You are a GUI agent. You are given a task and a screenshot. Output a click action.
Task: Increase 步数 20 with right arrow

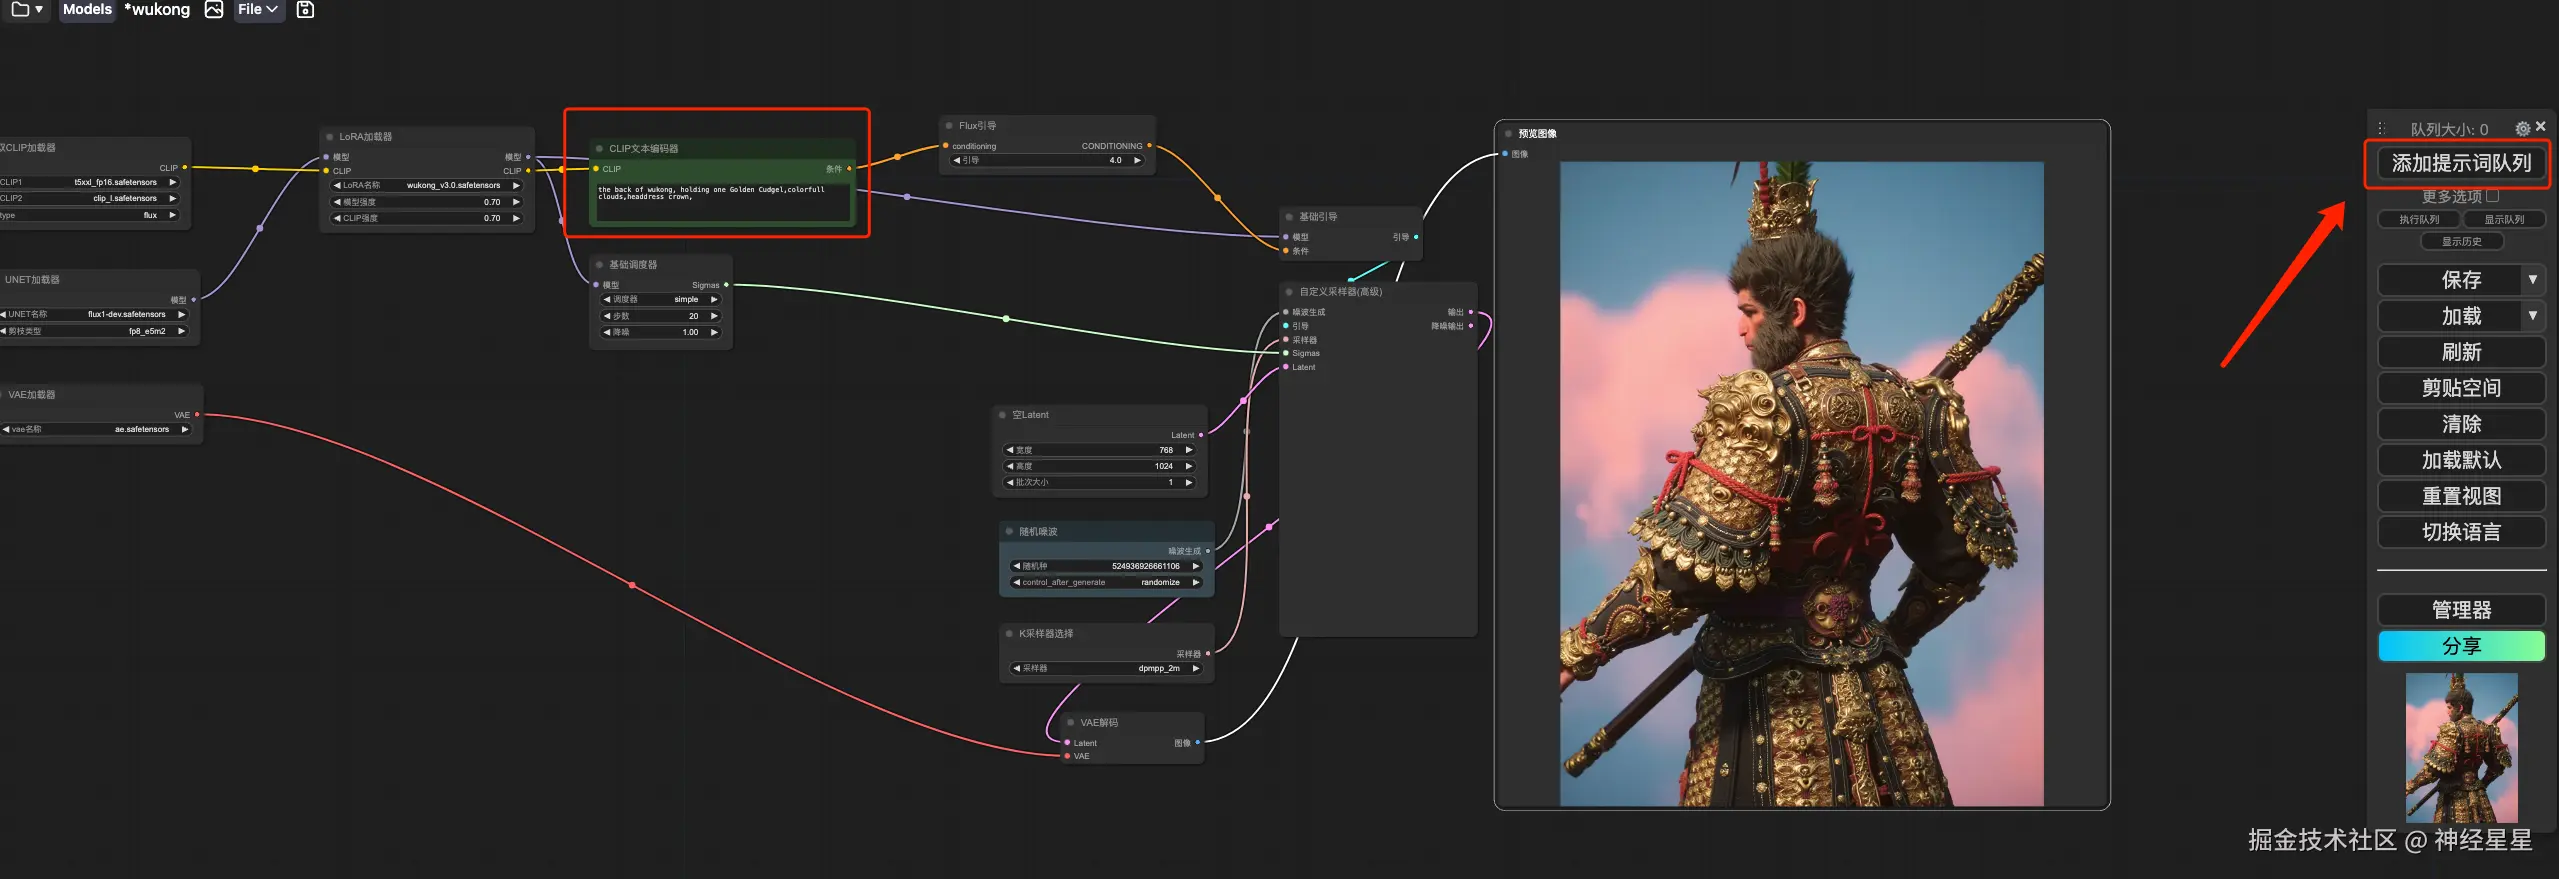click(x=714, y=316)
